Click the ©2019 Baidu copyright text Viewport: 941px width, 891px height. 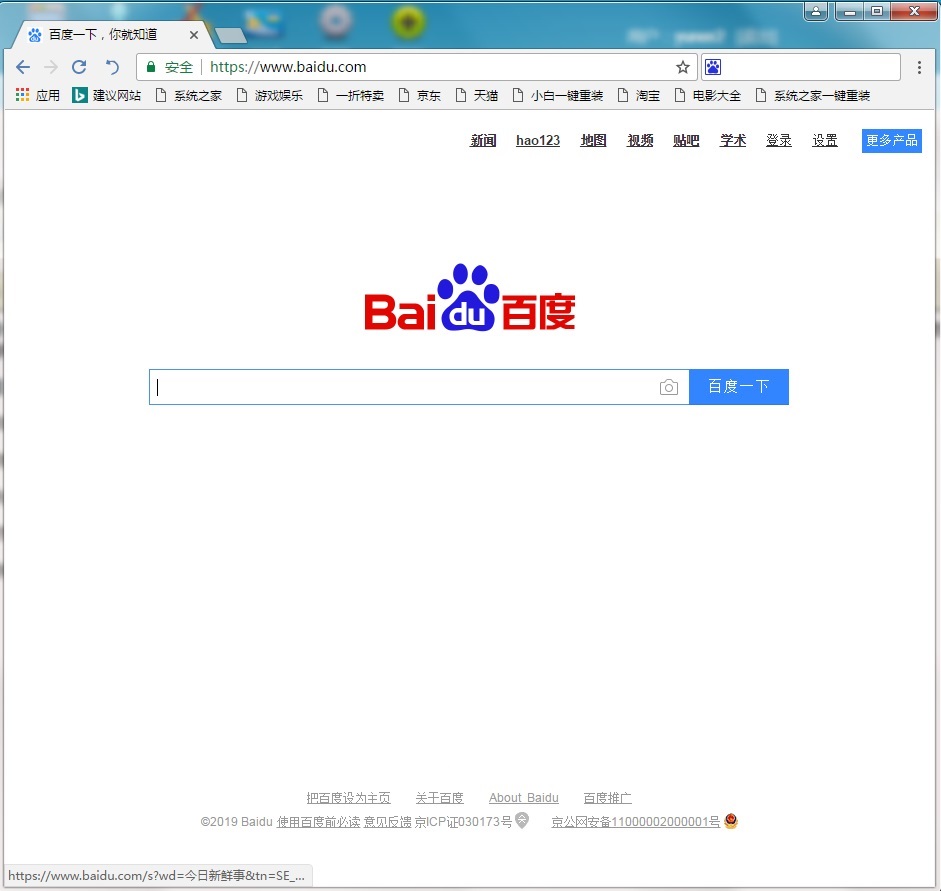236,821
